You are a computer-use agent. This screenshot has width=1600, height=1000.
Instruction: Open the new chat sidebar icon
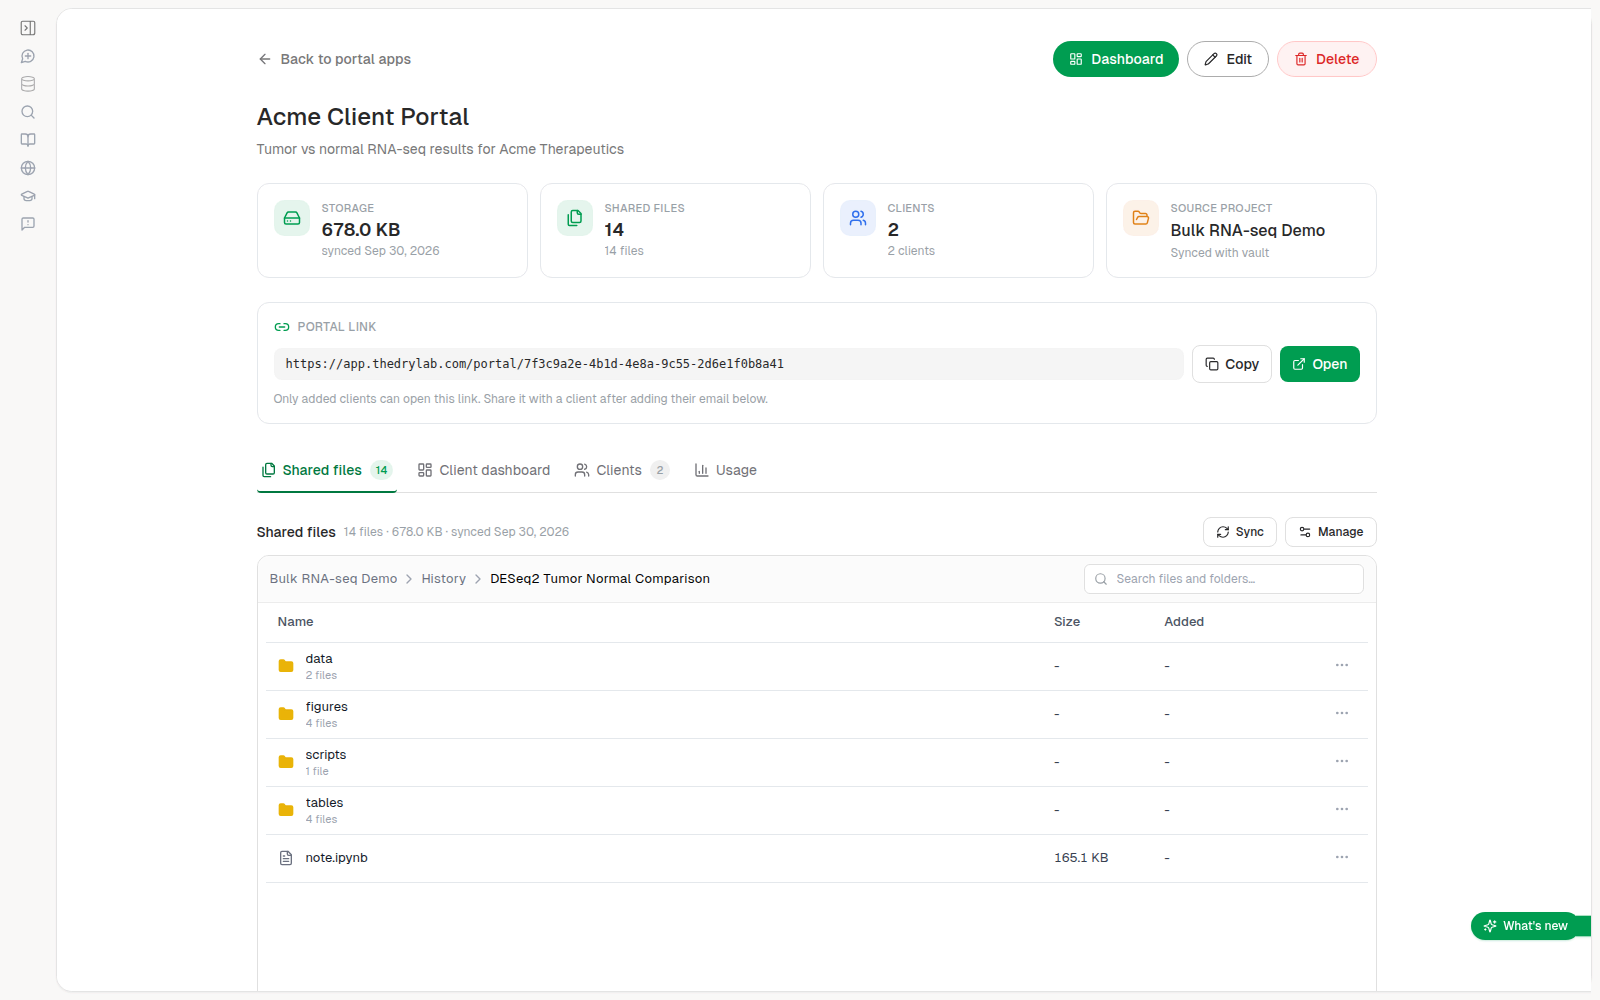coord(28,56)
